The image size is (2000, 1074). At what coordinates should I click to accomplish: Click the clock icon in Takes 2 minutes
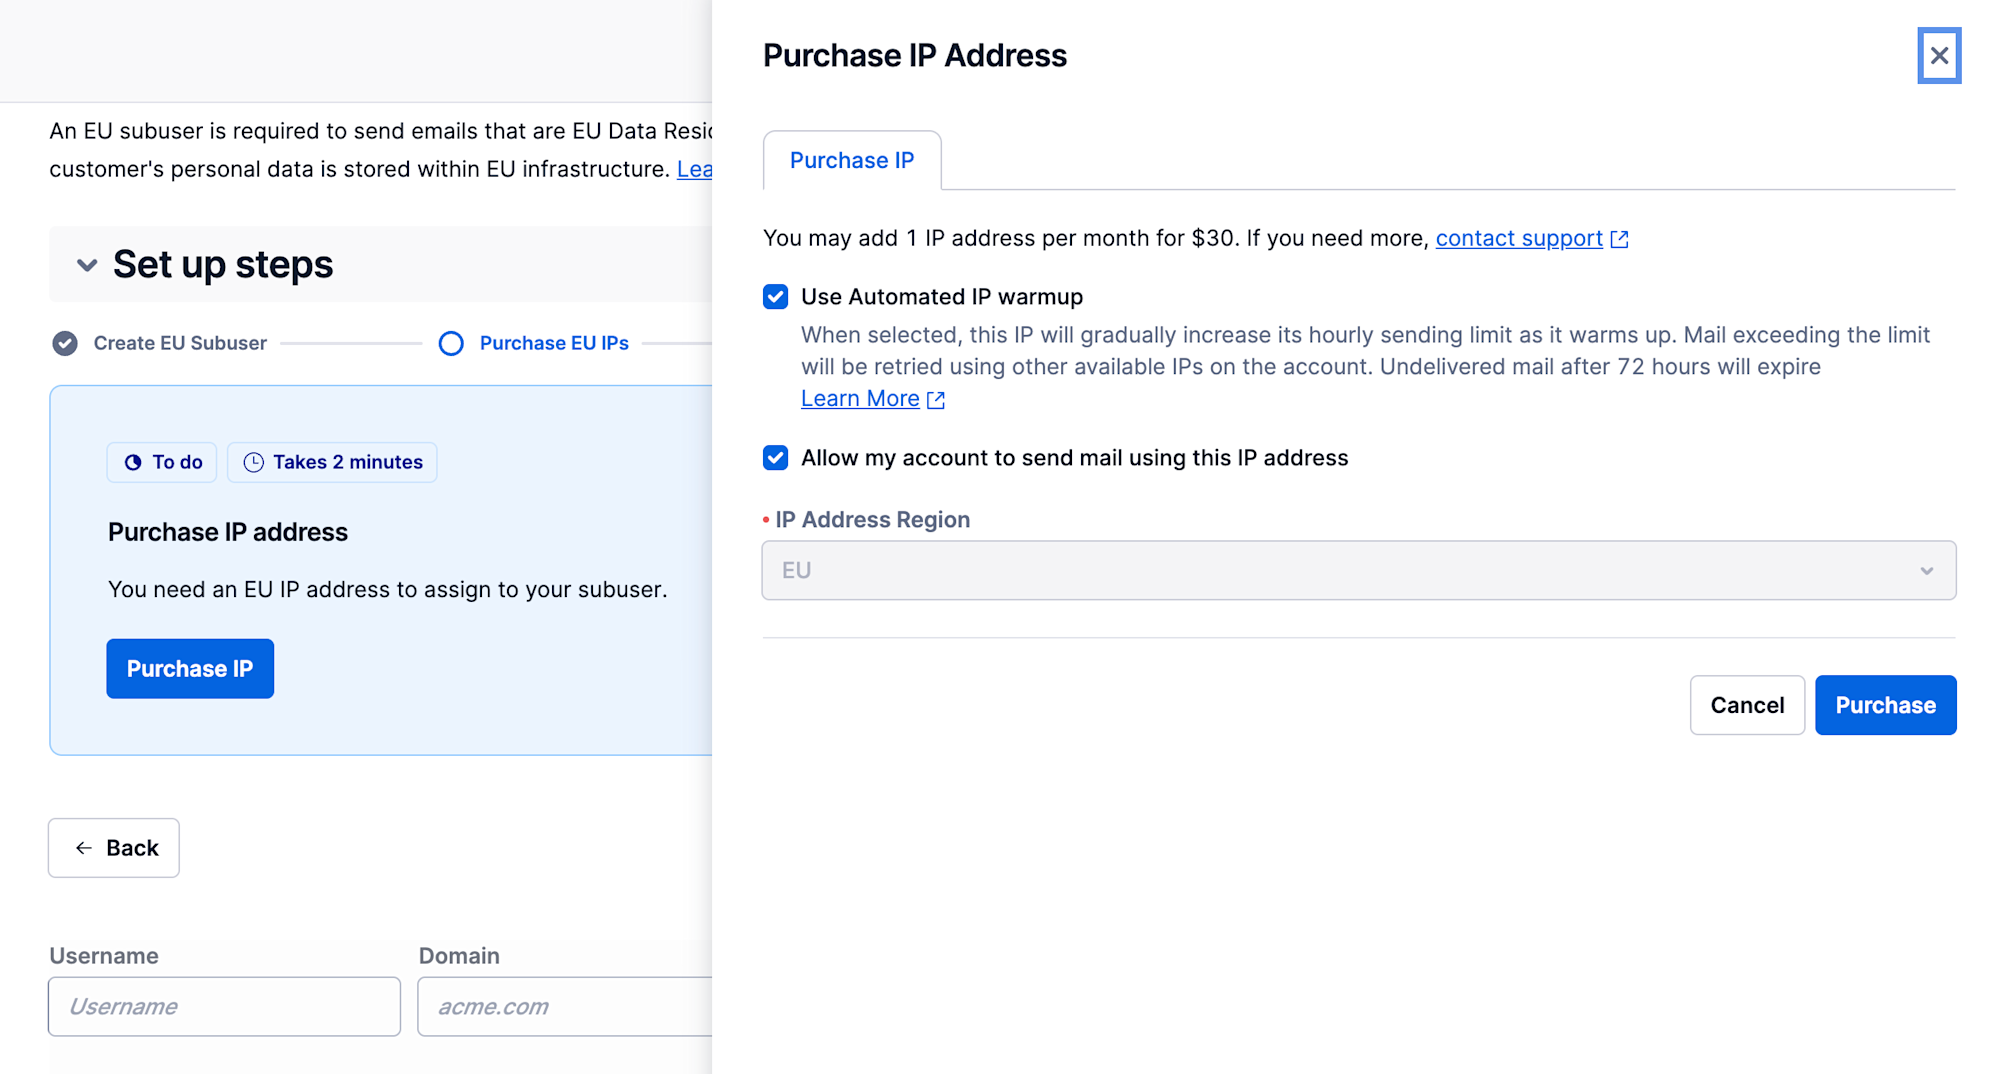(254, 462)
